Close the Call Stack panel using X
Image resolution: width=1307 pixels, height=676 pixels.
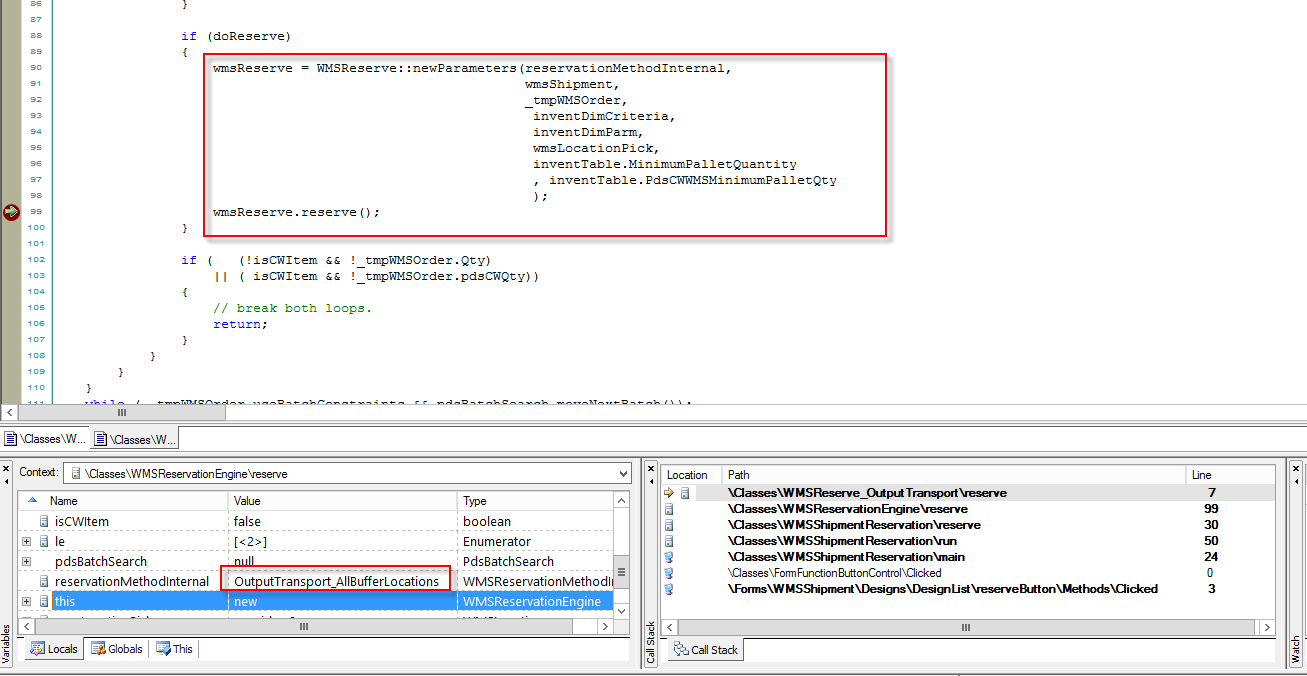[x=651, y=469]
